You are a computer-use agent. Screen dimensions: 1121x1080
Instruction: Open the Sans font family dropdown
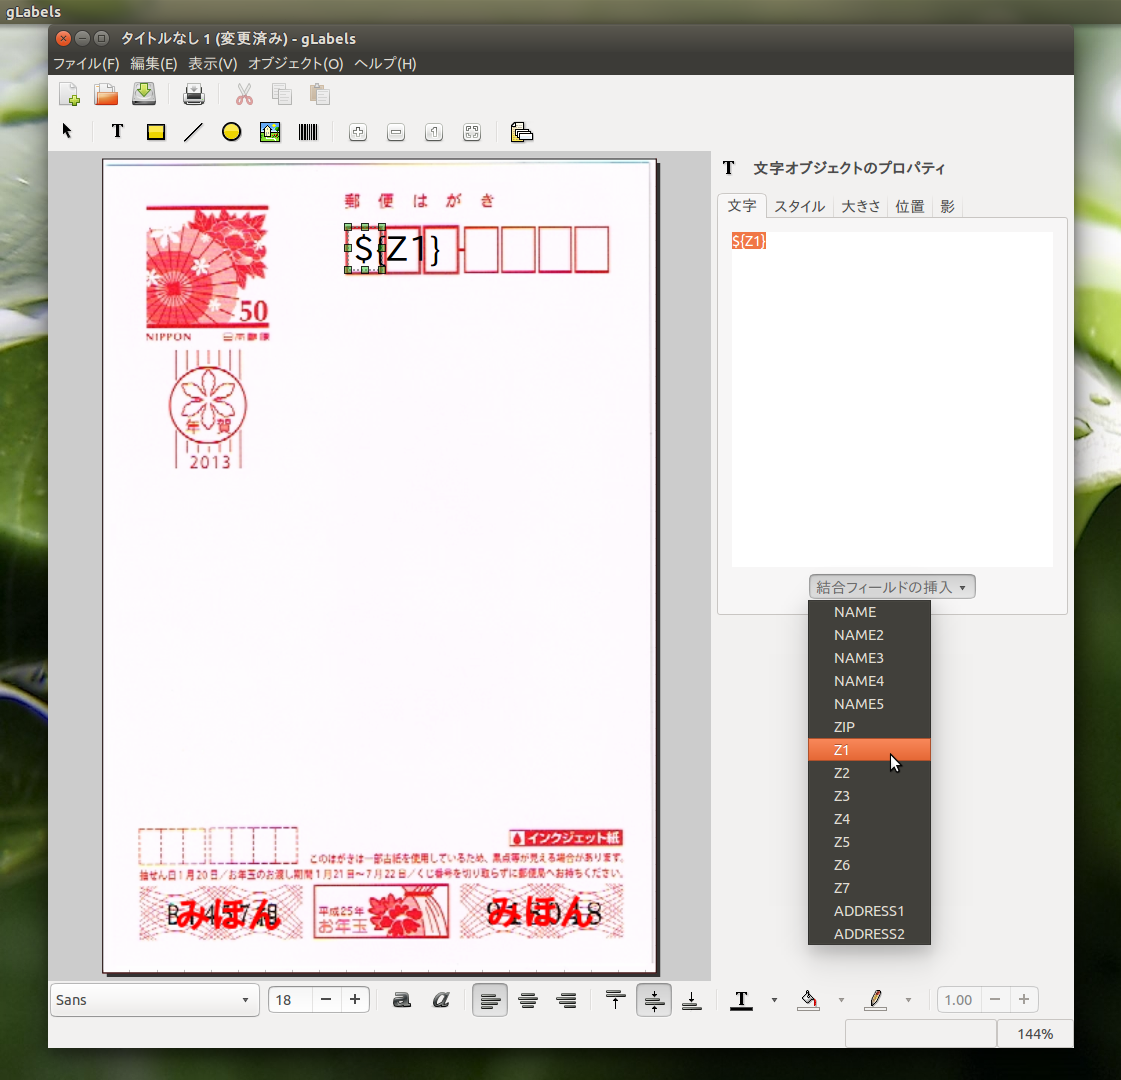pyautogui.click(x=154, y=1000)
